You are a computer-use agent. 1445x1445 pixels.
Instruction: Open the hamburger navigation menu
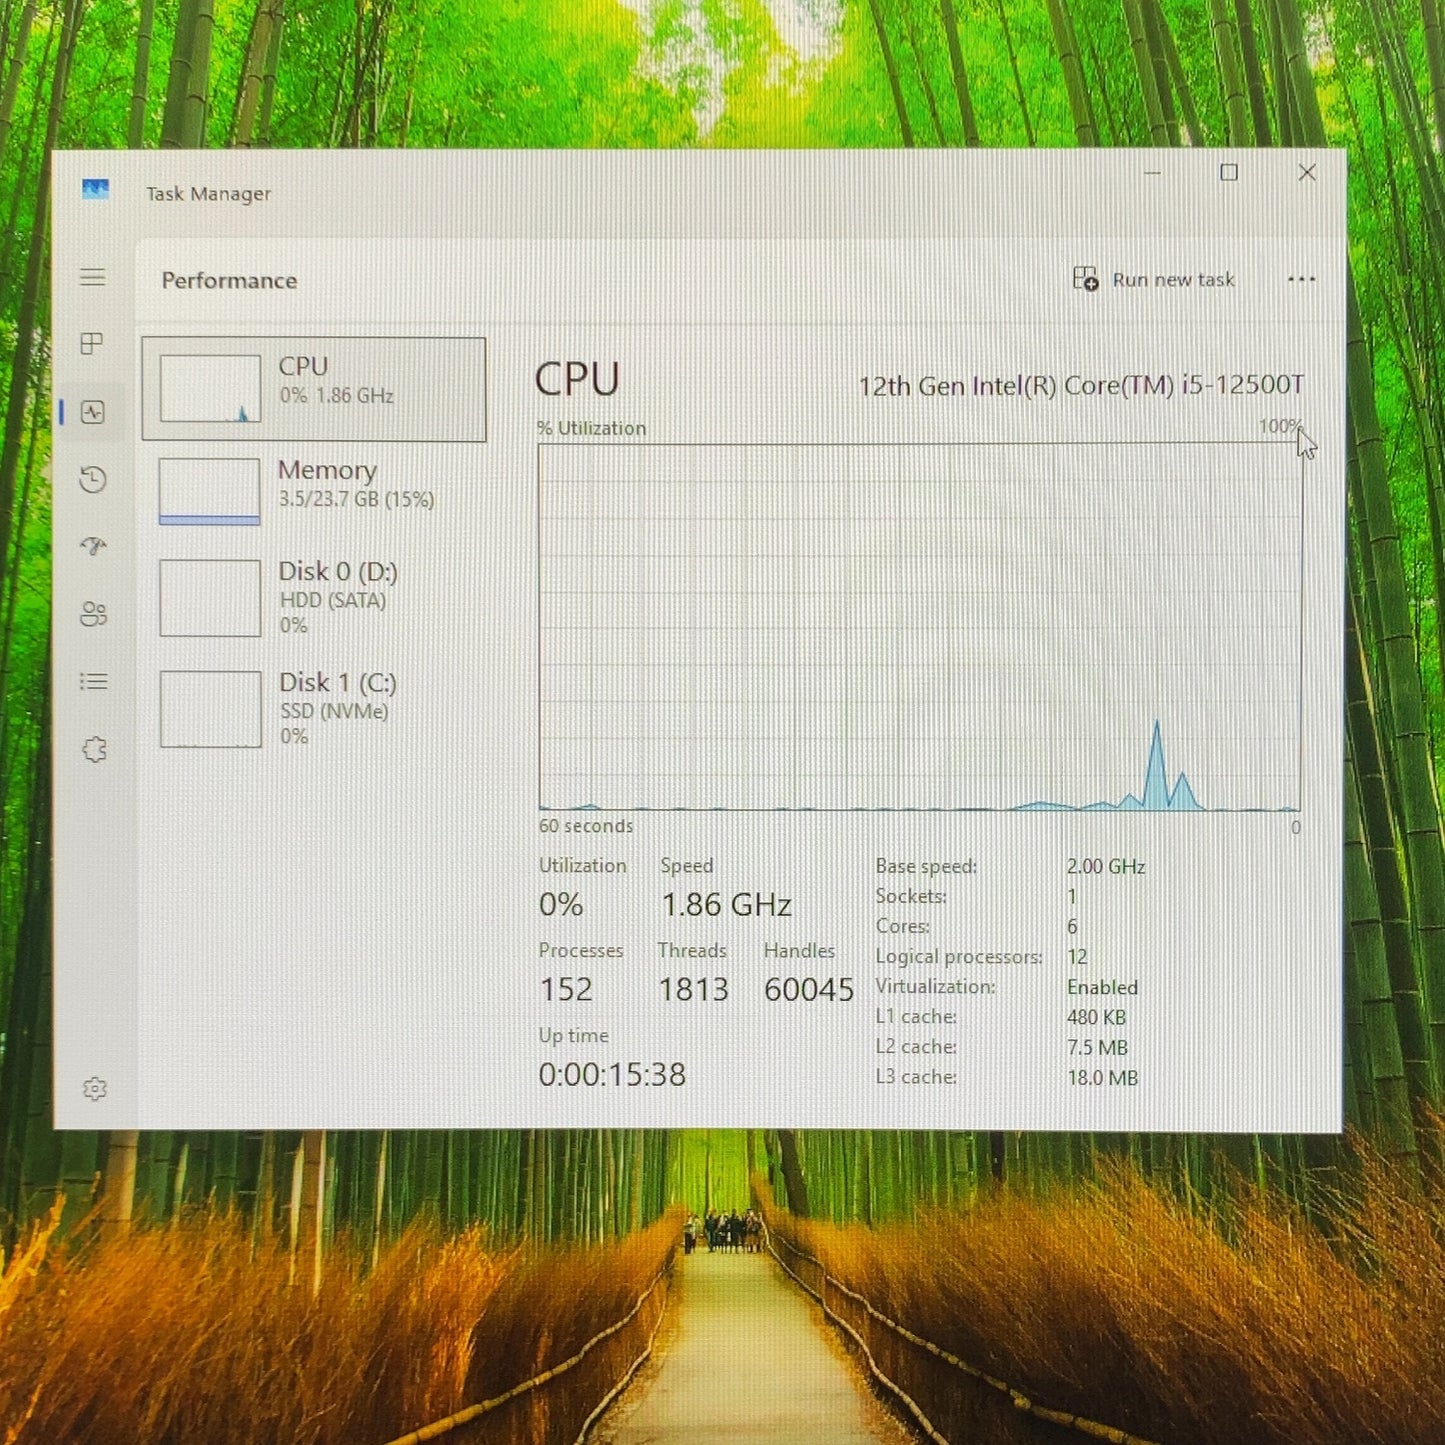point(93,277)
